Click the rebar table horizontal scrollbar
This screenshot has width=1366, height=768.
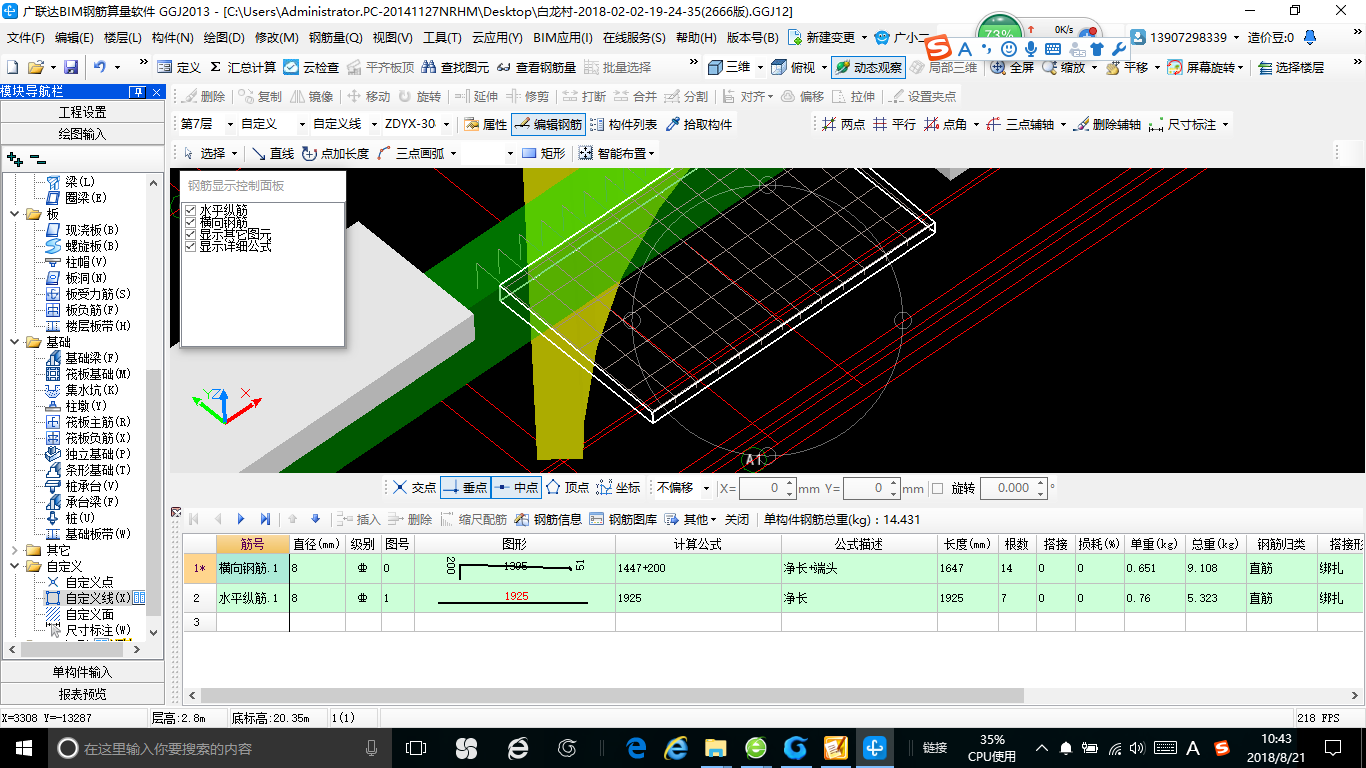[612, 695]
